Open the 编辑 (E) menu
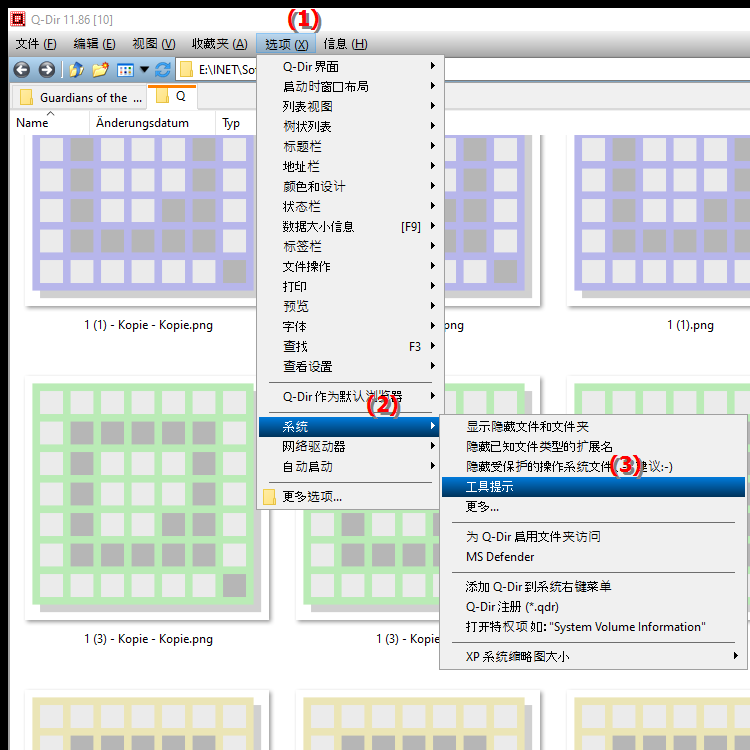Screen dimensions: 750x750 click(94, 44)
